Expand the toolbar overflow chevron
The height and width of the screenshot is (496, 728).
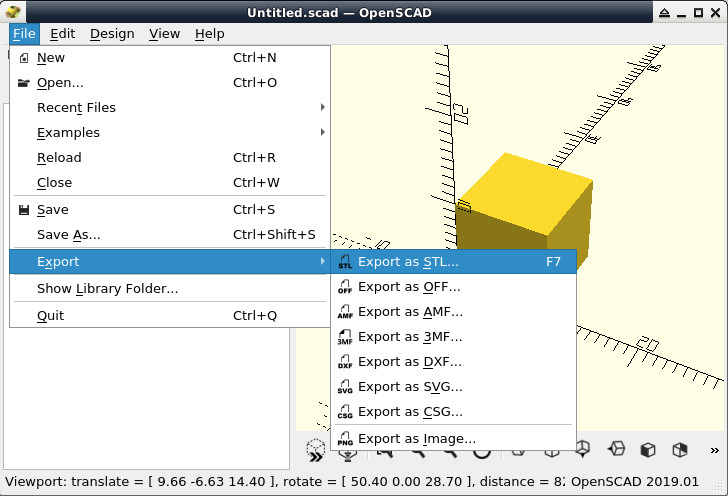715,450
